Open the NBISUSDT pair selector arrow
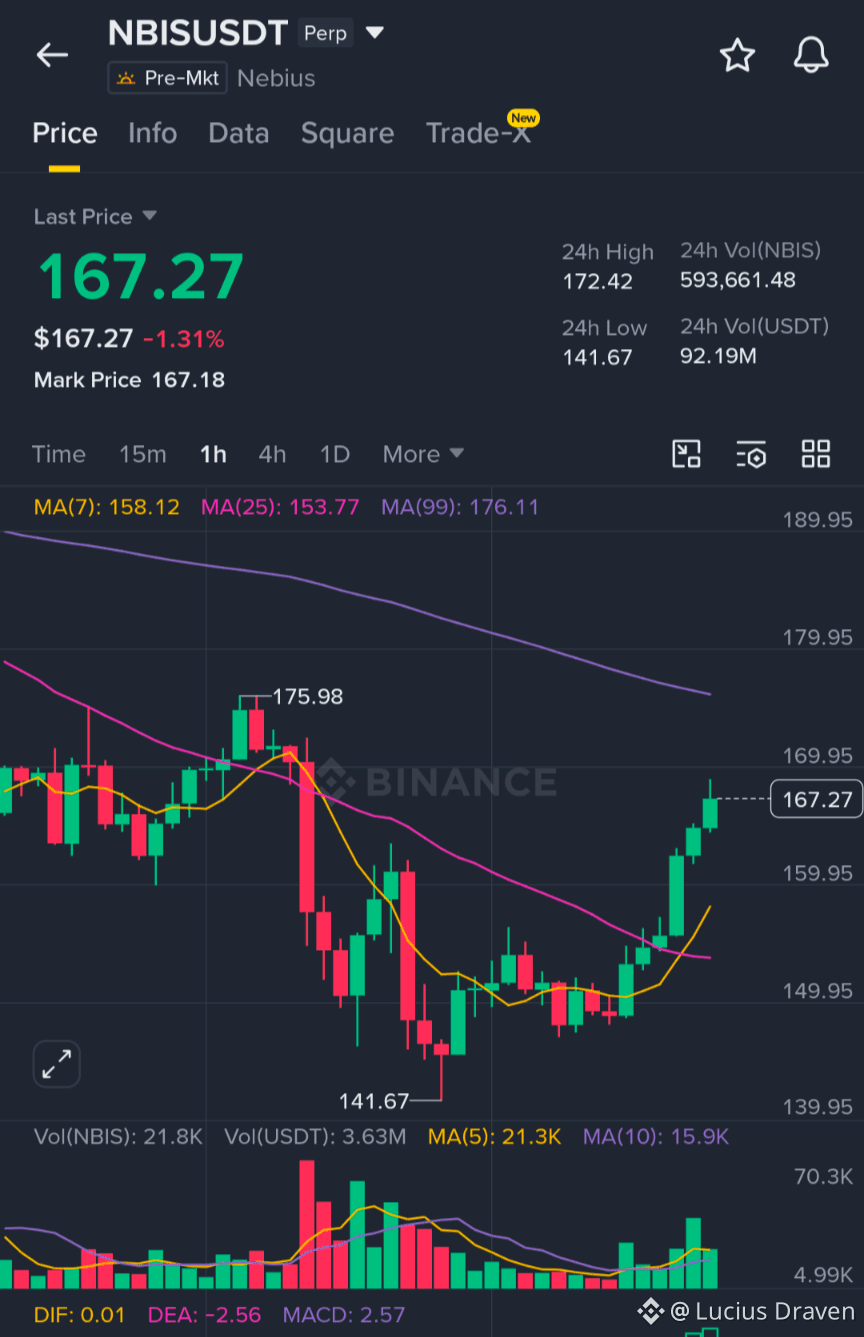 tap(375, 33)
